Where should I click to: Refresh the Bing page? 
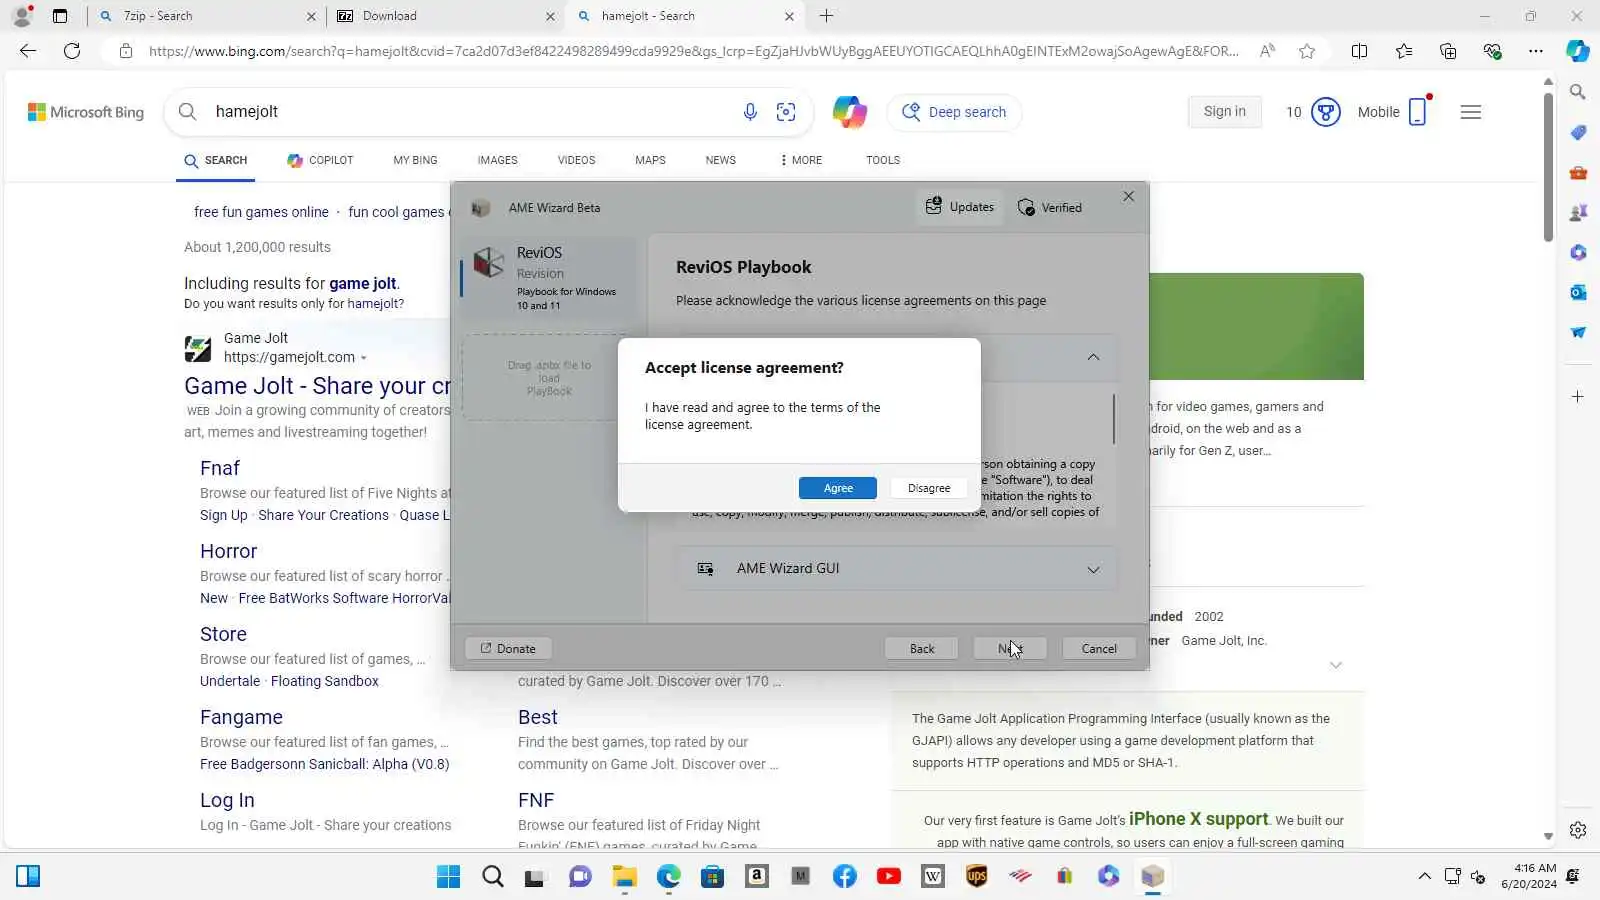pos(72,51)
